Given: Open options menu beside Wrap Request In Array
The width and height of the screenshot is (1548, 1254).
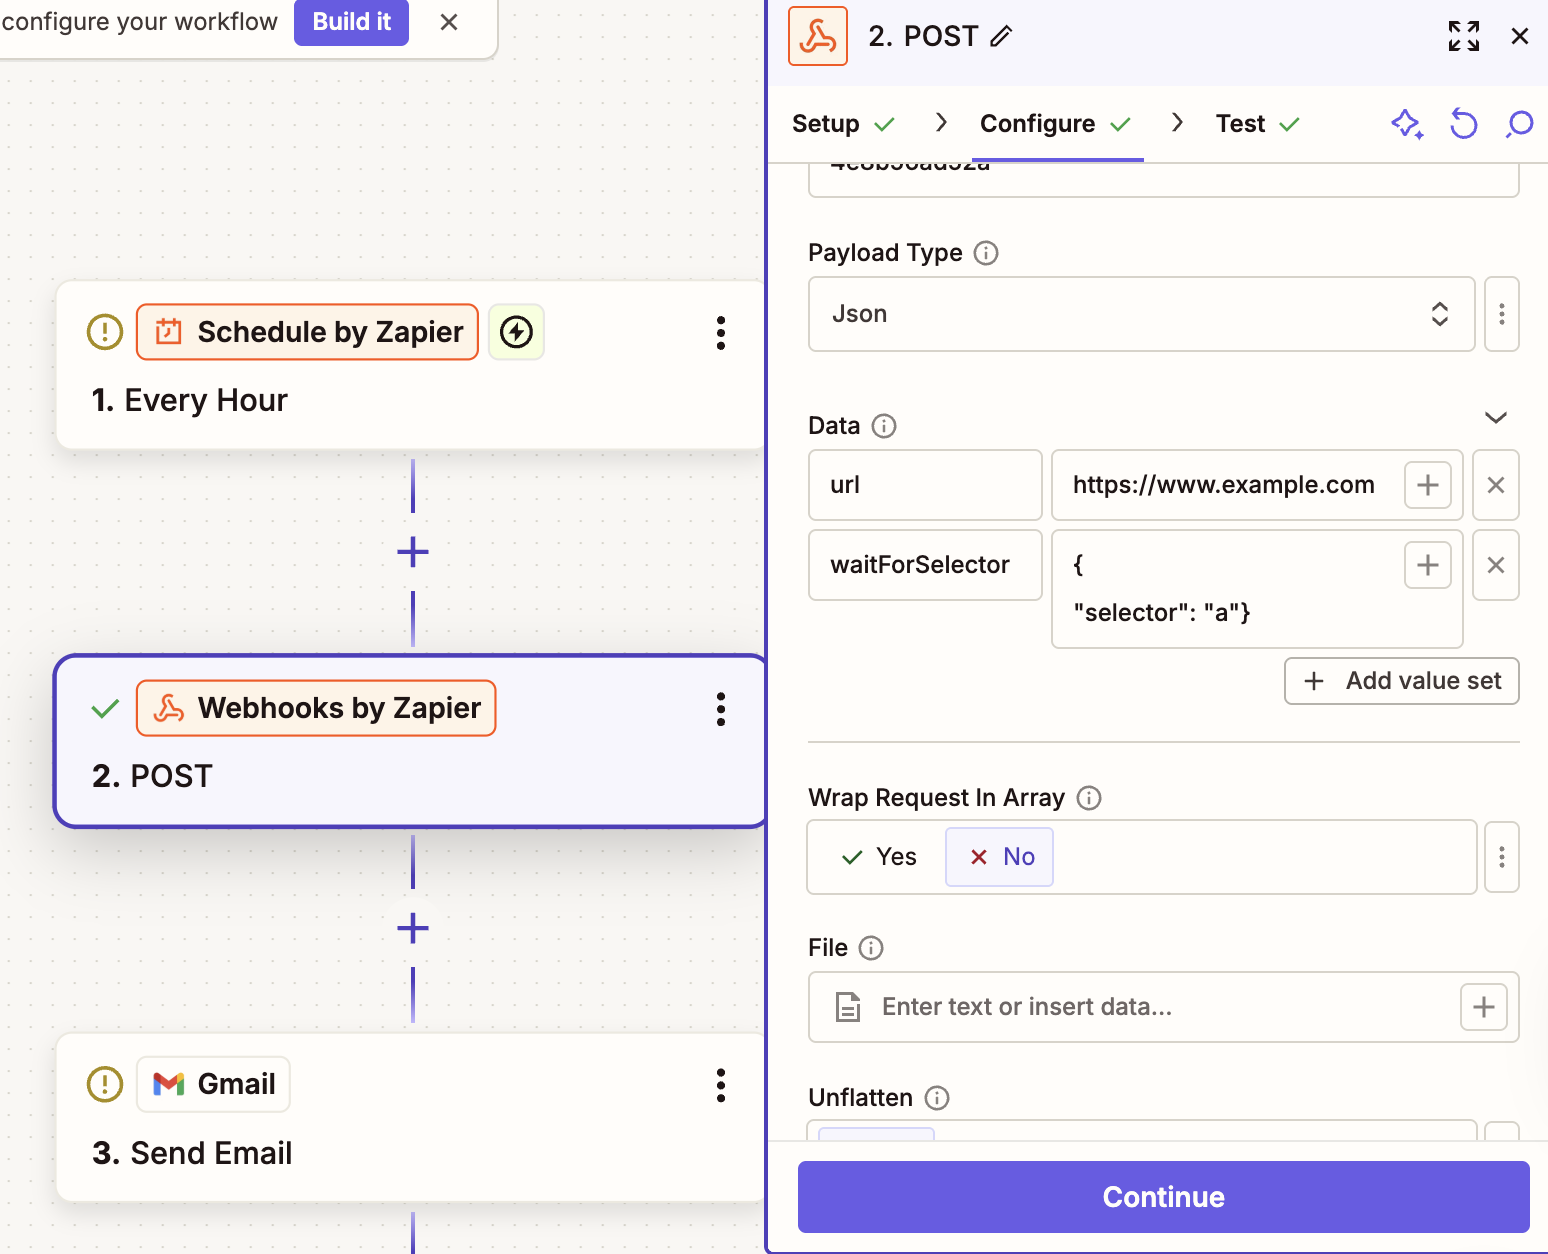Looking at the screenshot, I should click(x=1501, y=857).
